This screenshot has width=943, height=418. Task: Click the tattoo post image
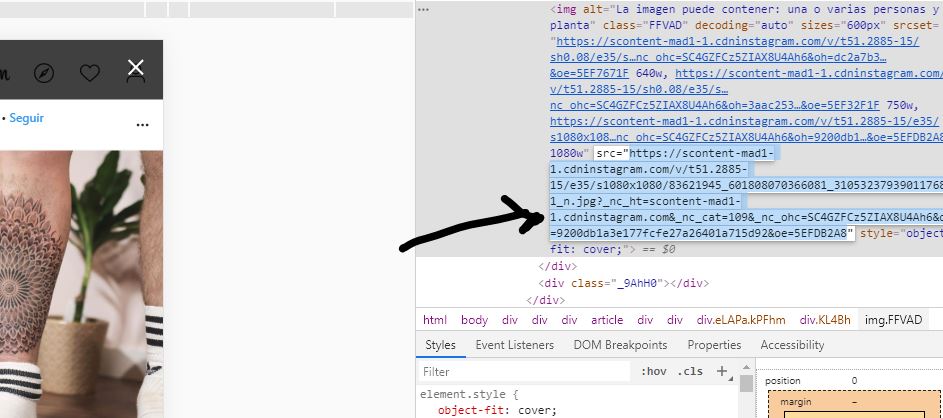[80, 280]
